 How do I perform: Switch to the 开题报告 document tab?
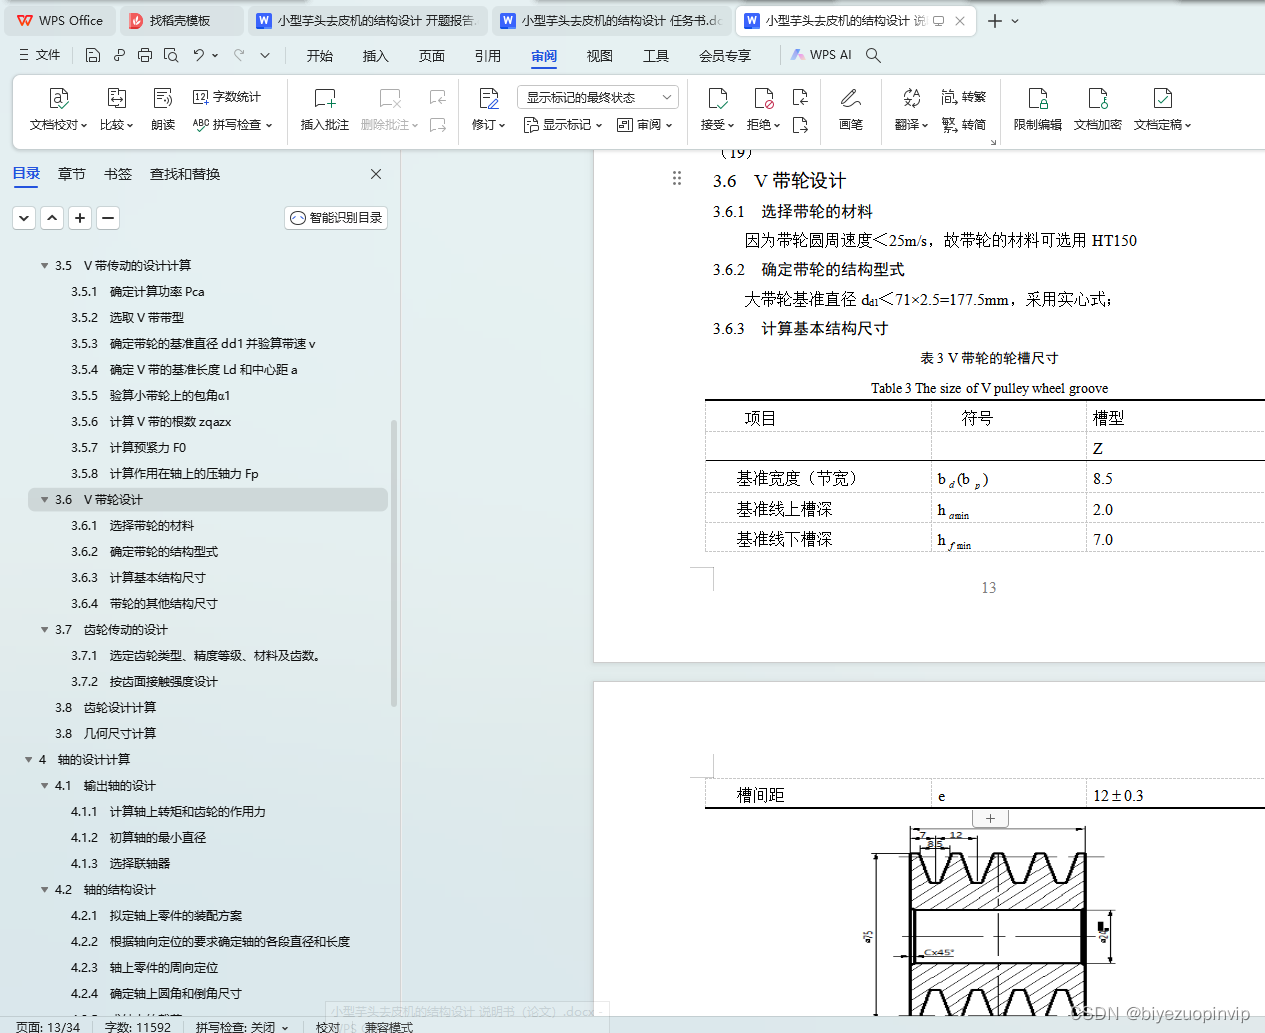[366, 20]
